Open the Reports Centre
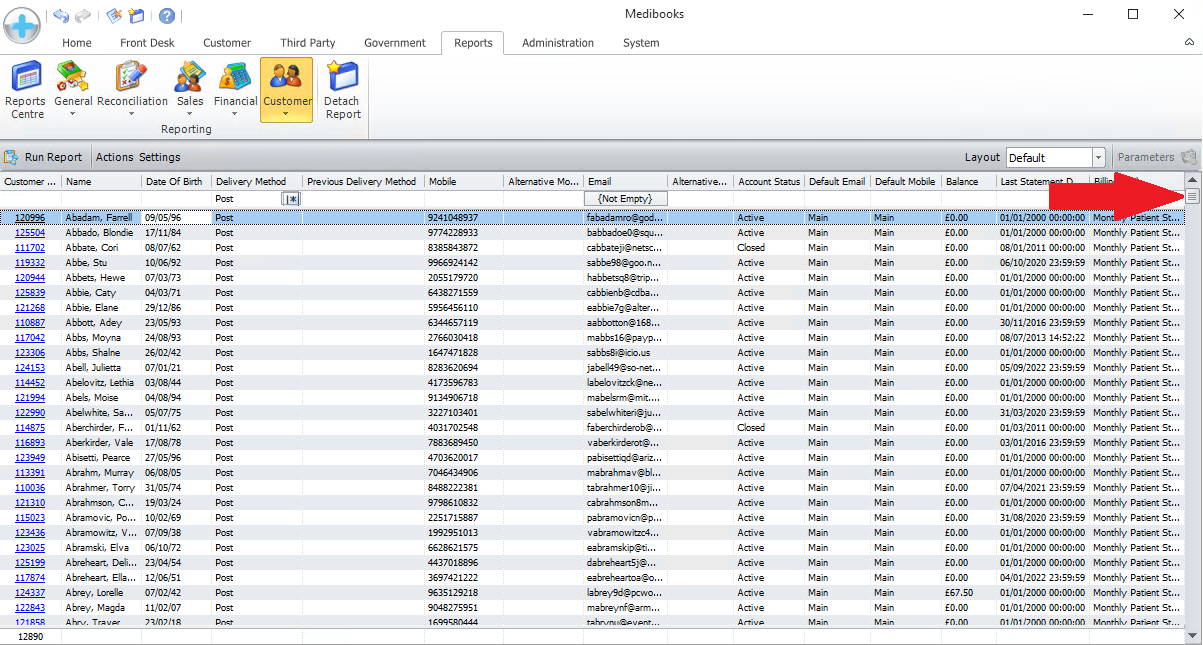Screen dimensions: 1203x645 (x=25, y=89)
